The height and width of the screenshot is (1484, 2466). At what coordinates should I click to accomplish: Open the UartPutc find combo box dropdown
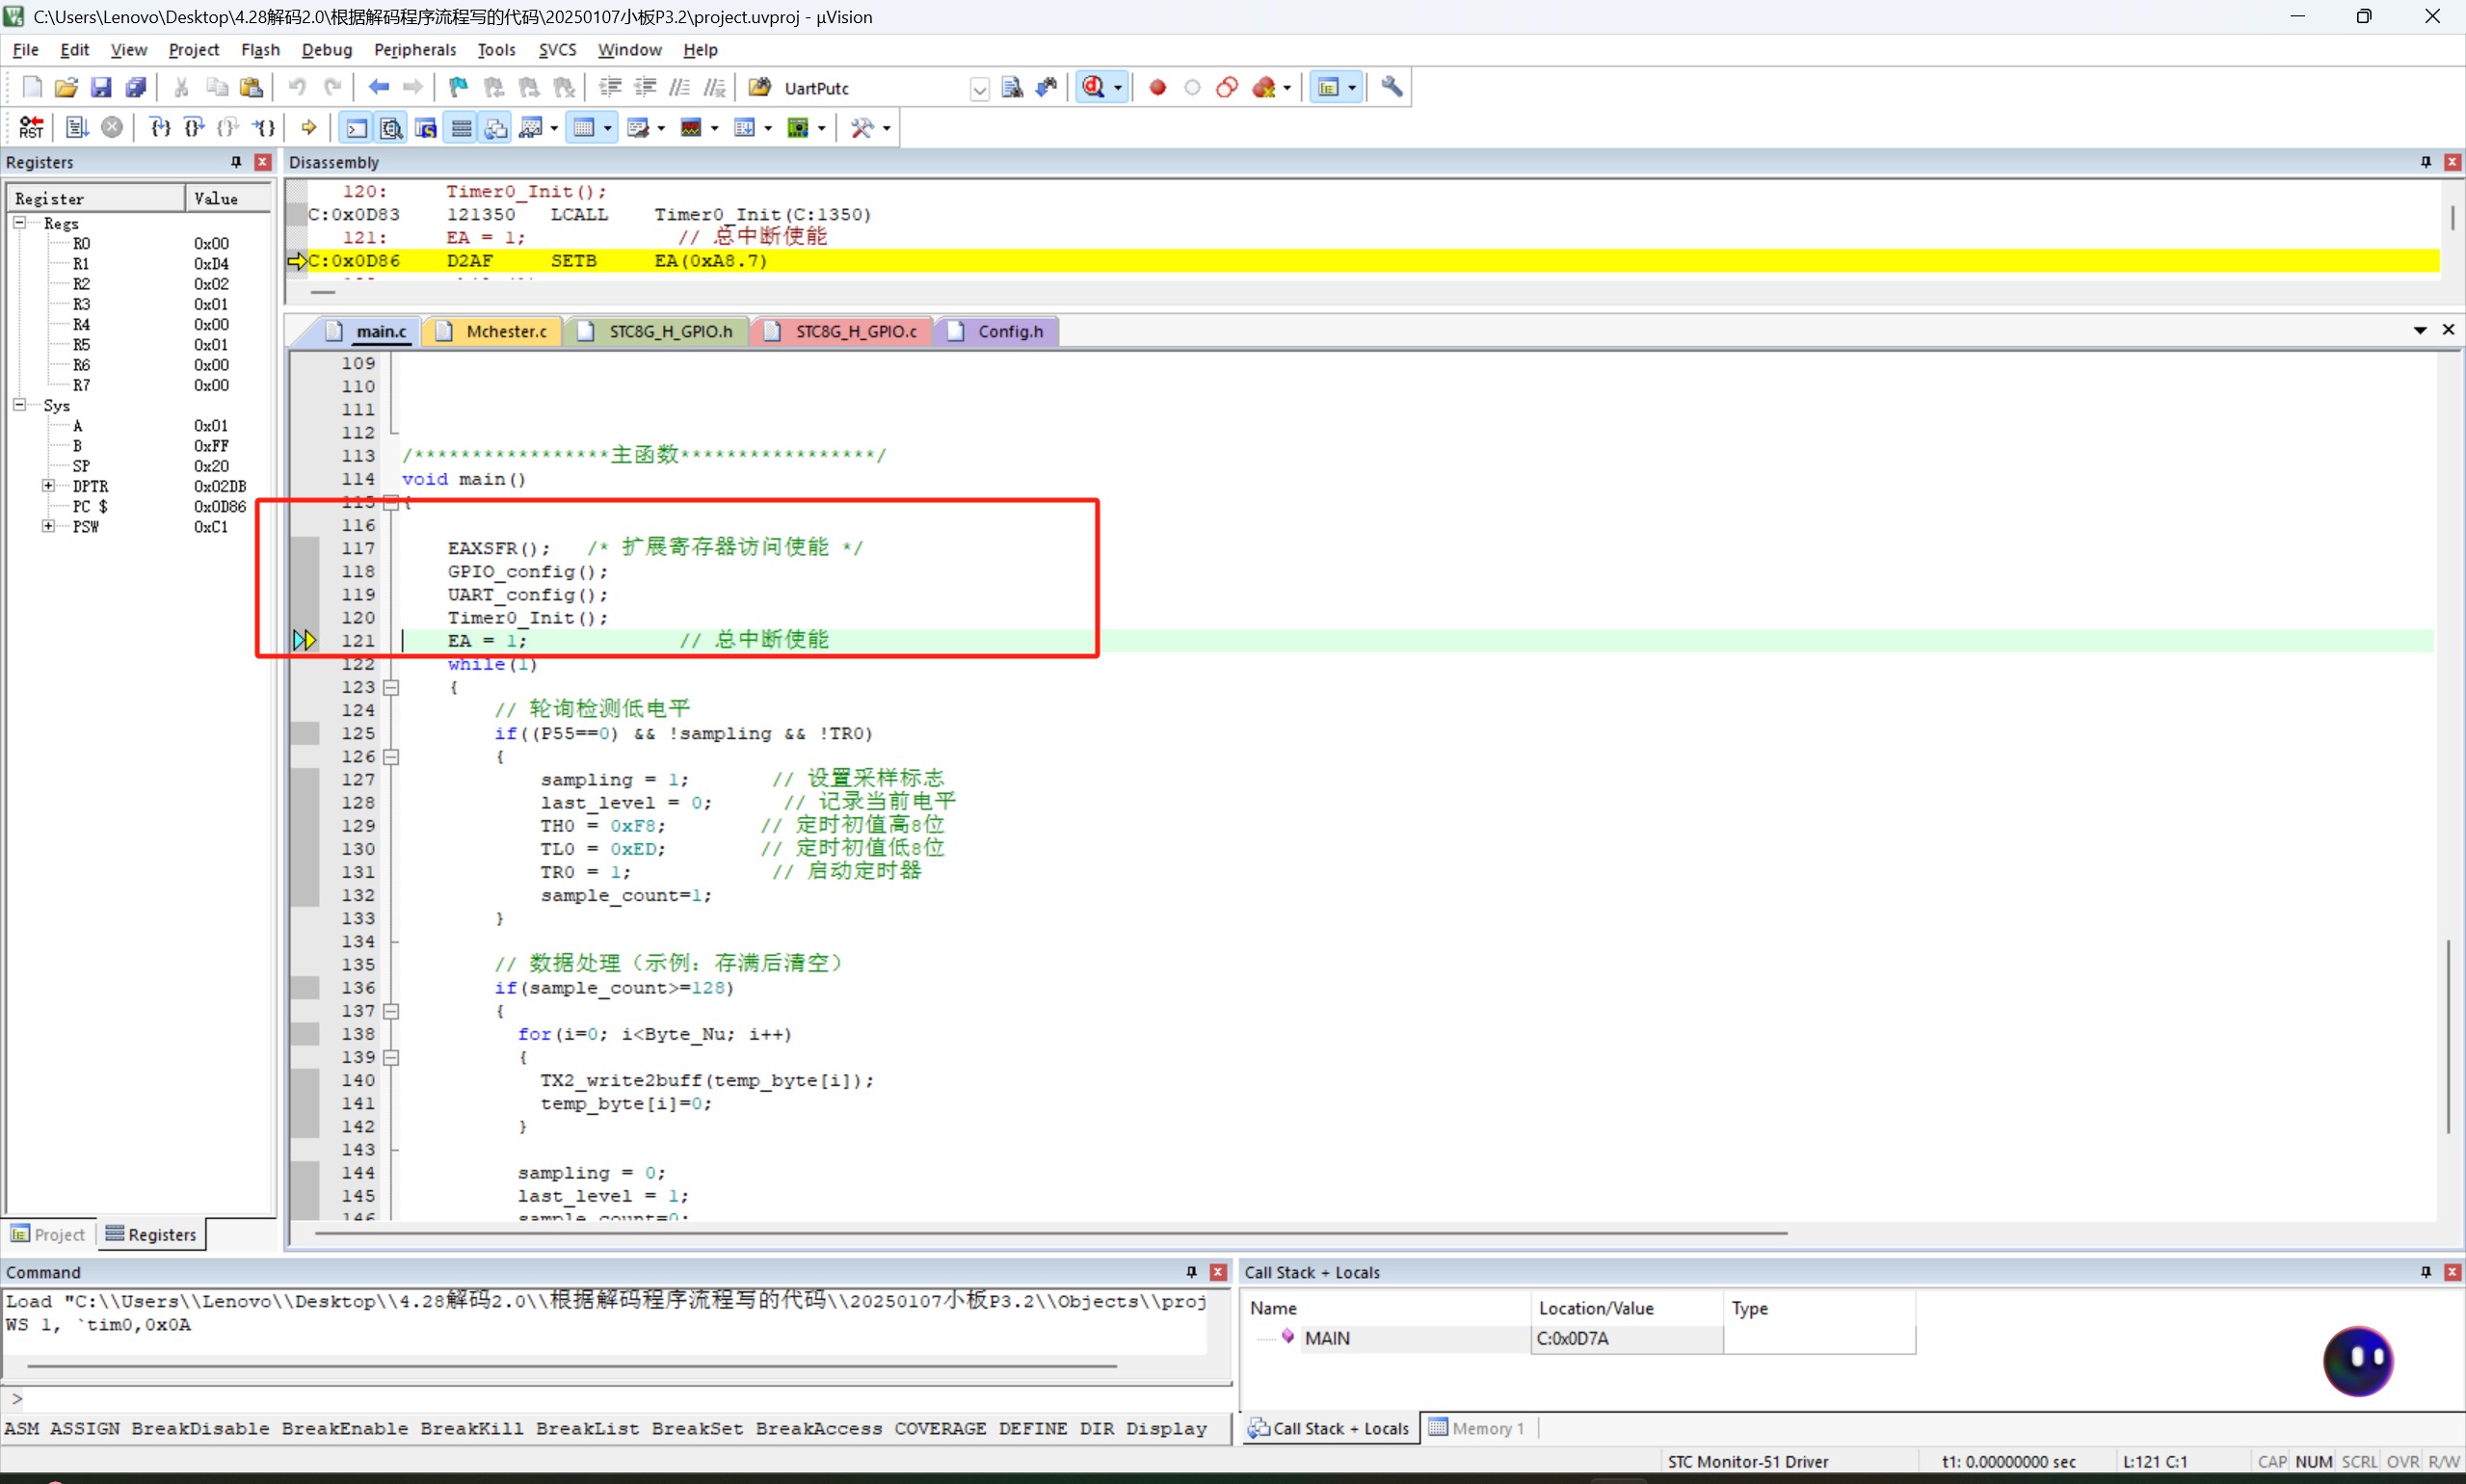click(x=979, y=89)
